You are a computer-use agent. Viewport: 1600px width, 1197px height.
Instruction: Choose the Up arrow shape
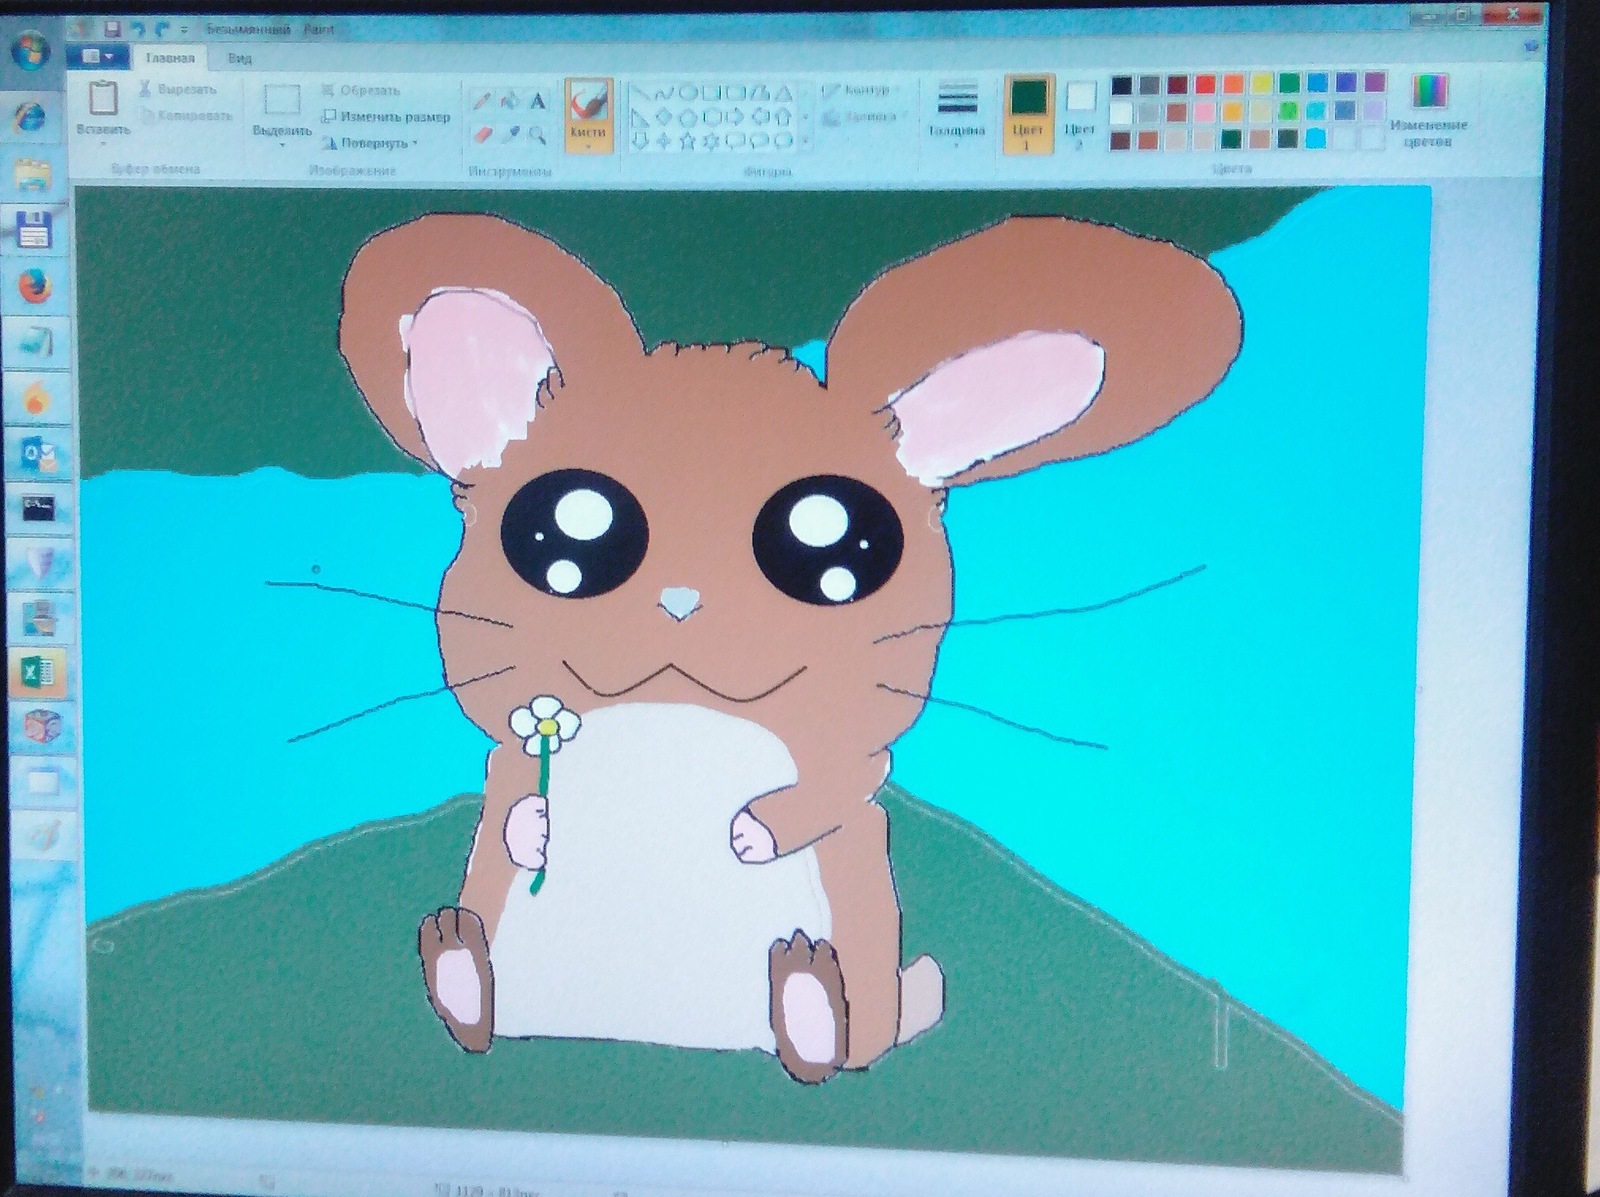[783, 117]
